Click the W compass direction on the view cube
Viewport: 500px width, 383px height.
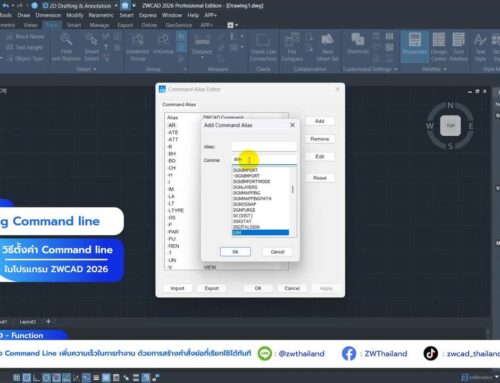[x=430, y=126]
